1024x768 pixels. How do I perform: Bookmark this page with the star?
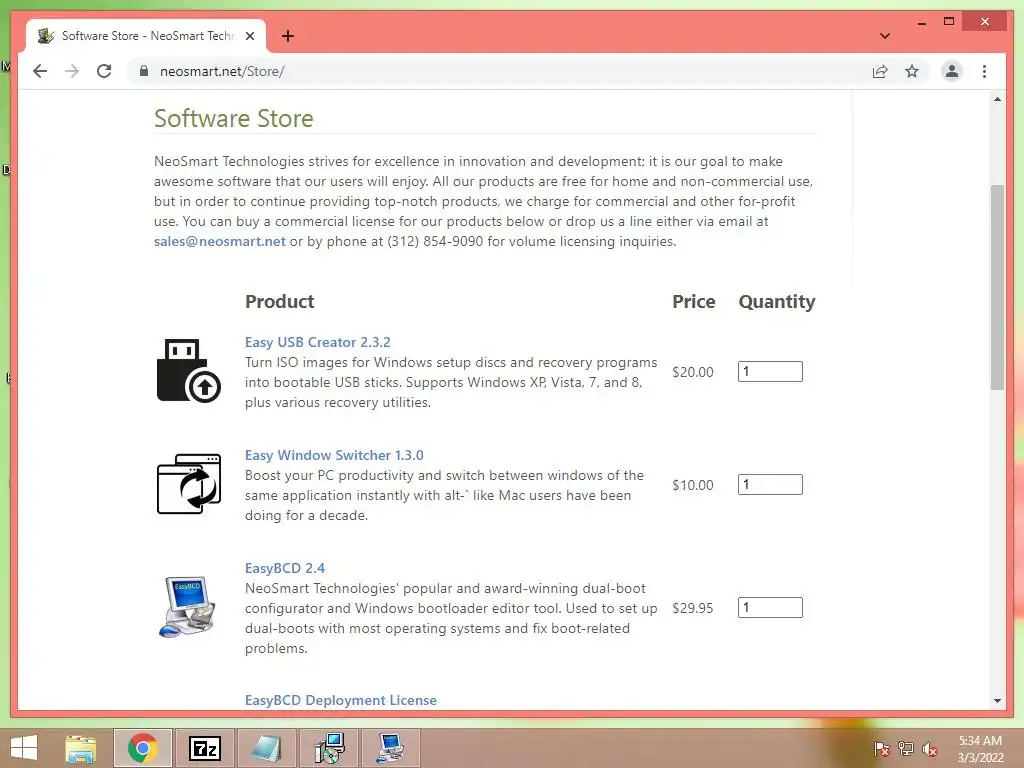[912, 71]
